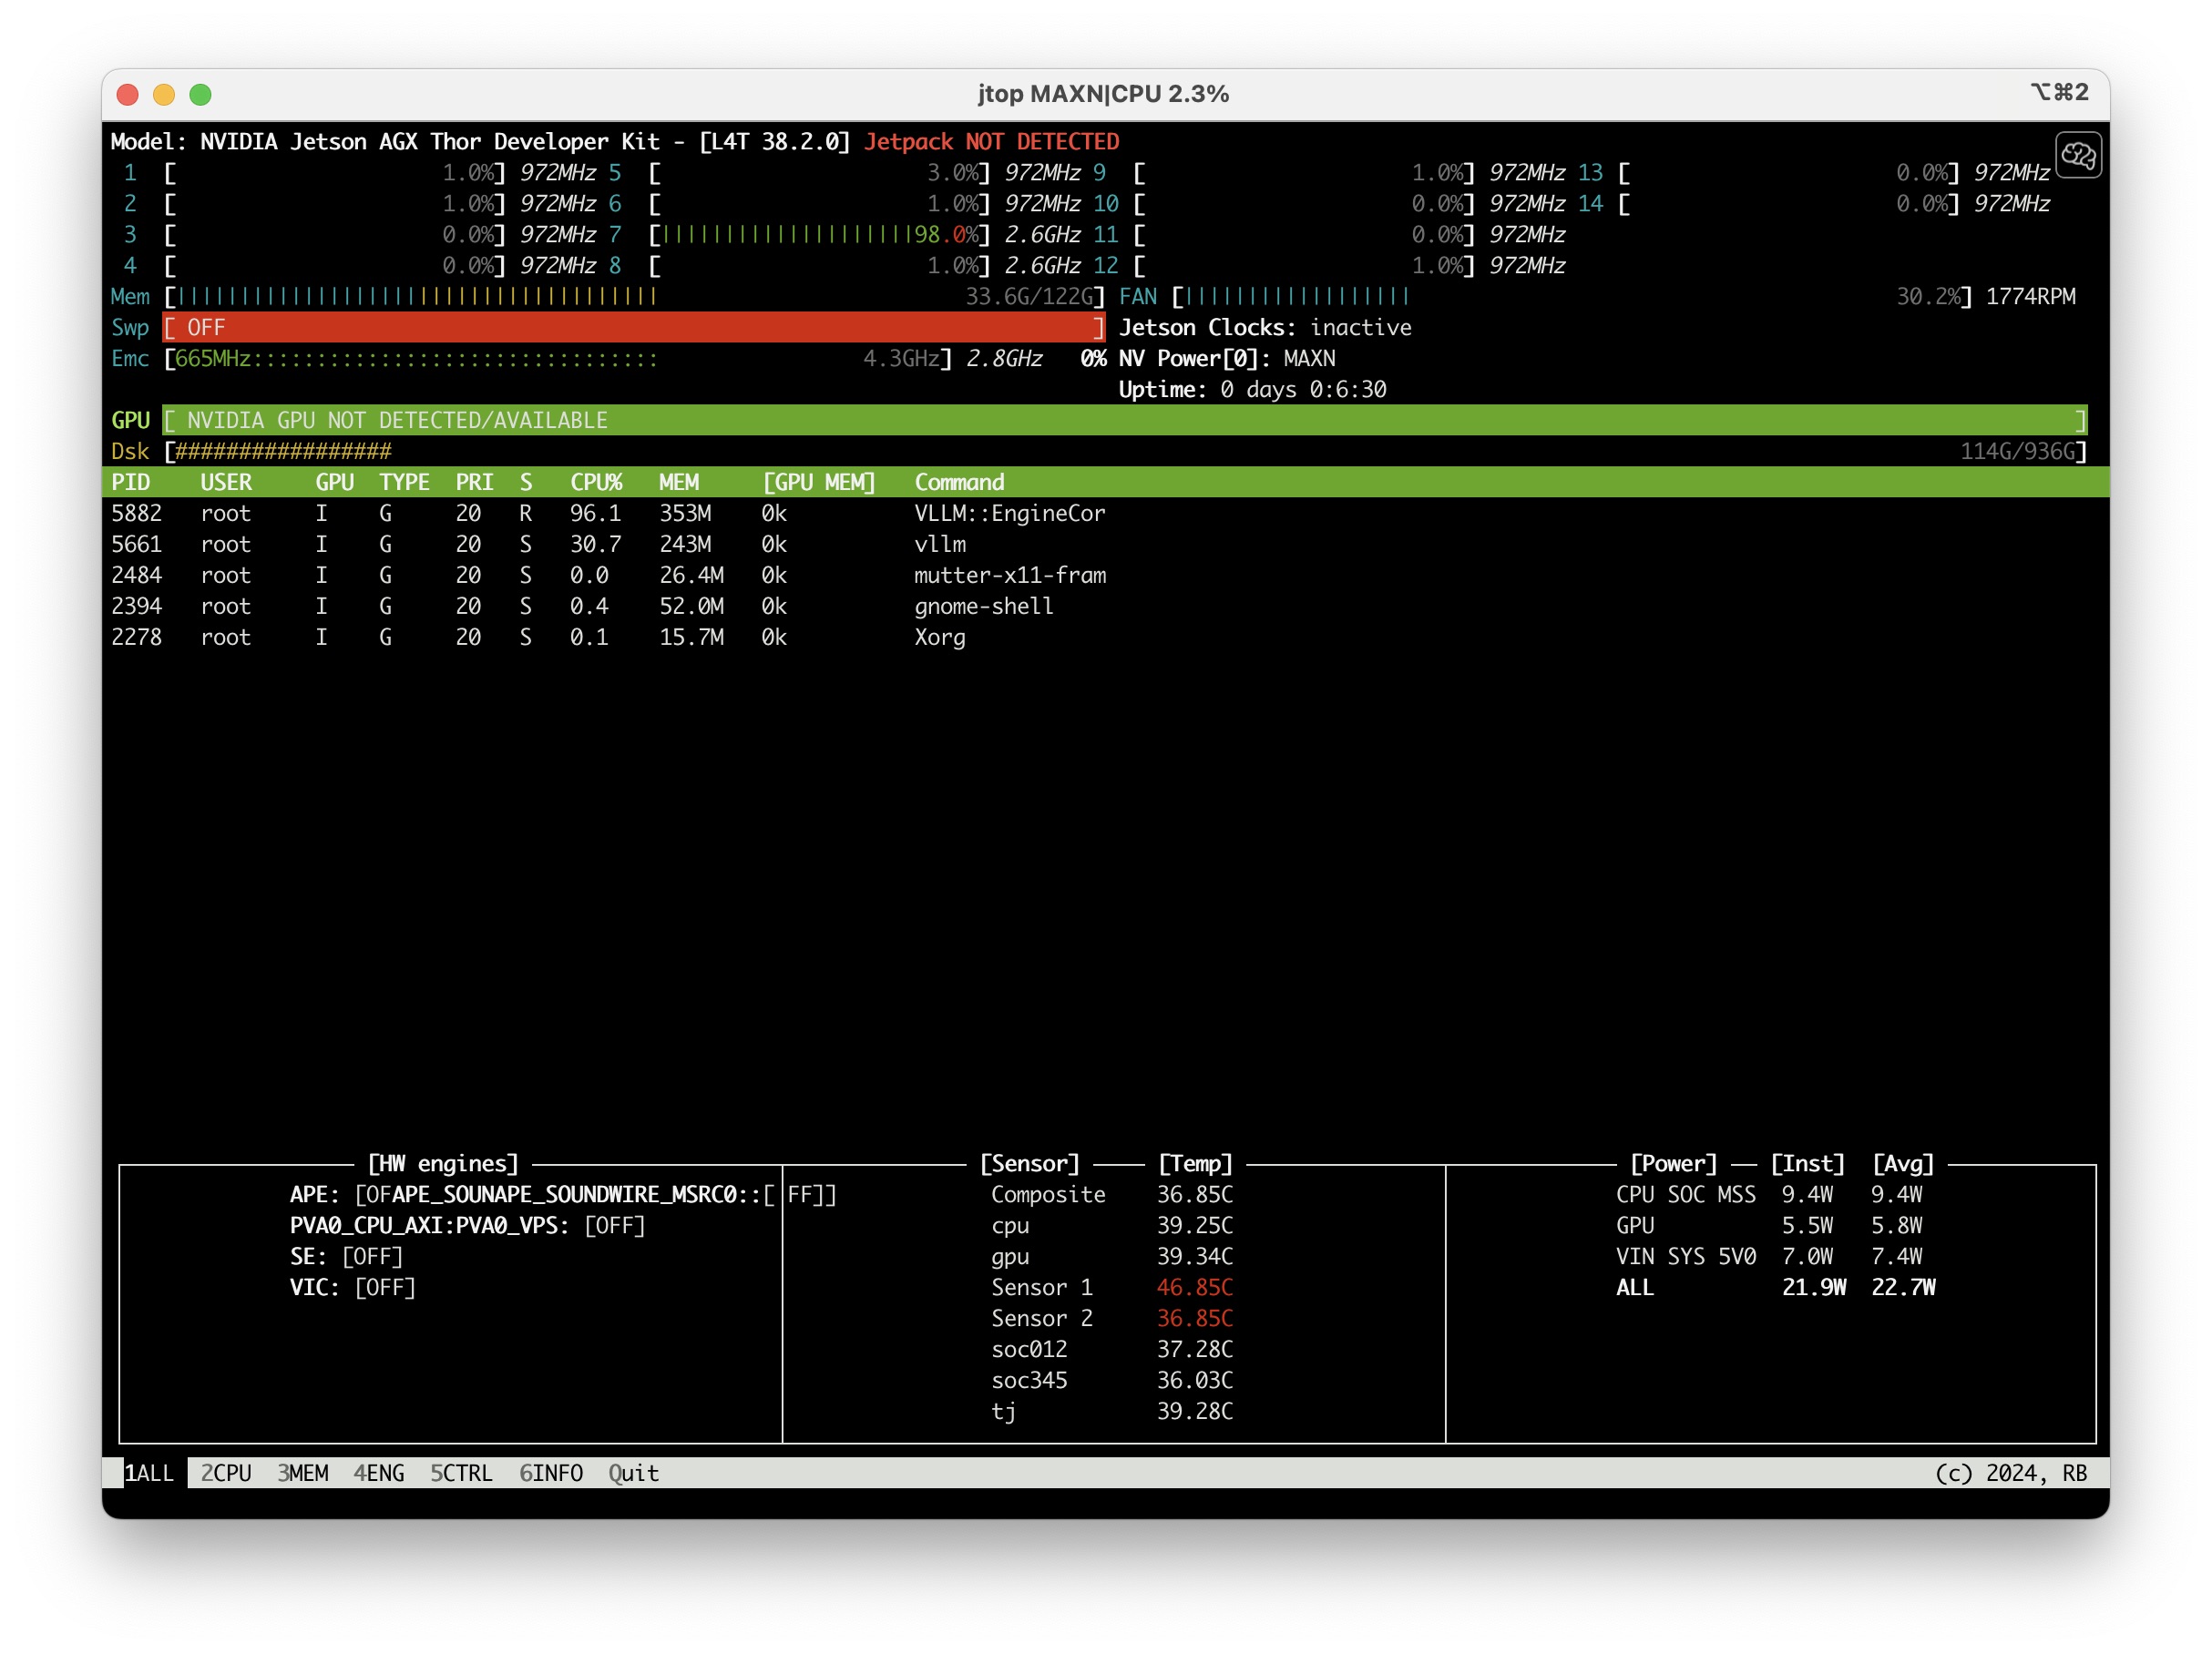This screenshot has height=1654, width=2212.
Task: Select the 5CTRL tab
Action: tap(461, 1472)
